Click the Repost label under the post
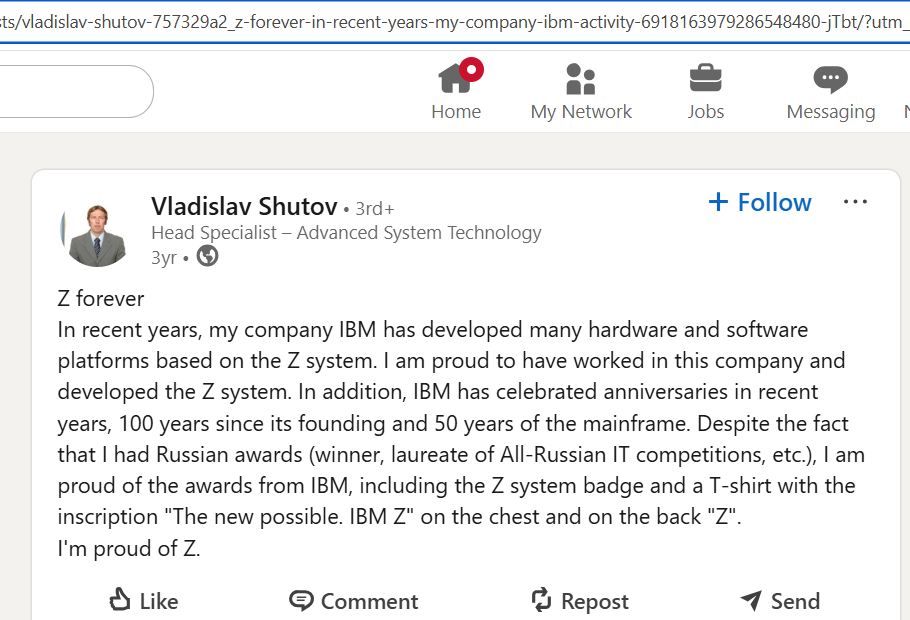The width and height of the screenshot is (910, 620). (595, 601)
